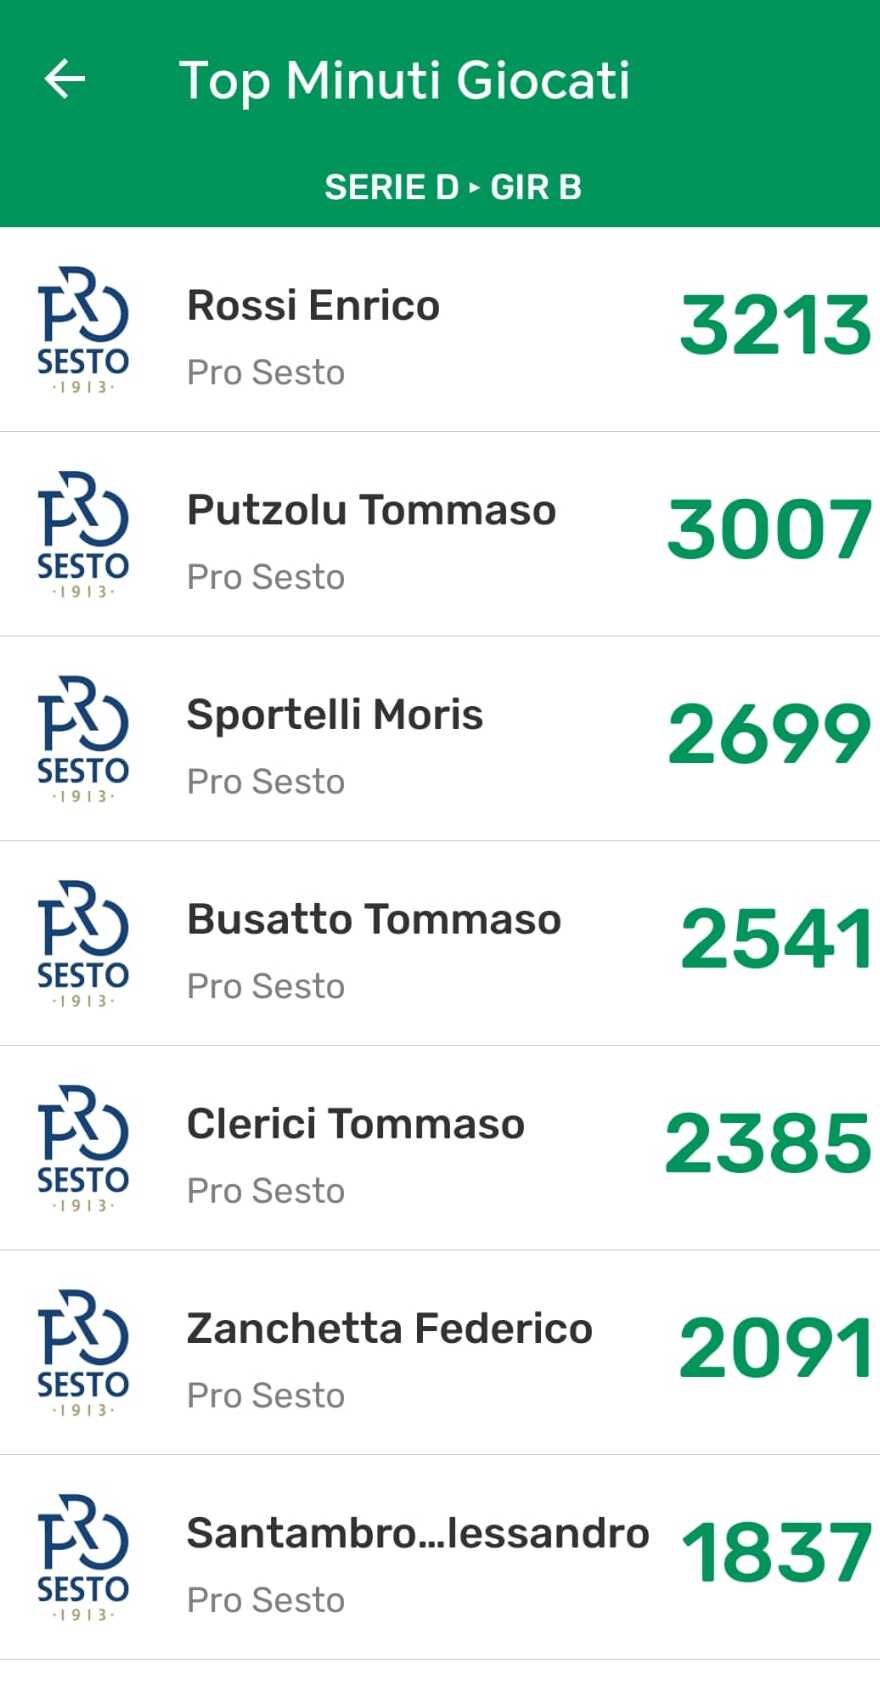This screenshot has height=1688, width=880.
Task: Tap the 2699 minutes value
Action: pyautogui.click(x=769, y=735)
